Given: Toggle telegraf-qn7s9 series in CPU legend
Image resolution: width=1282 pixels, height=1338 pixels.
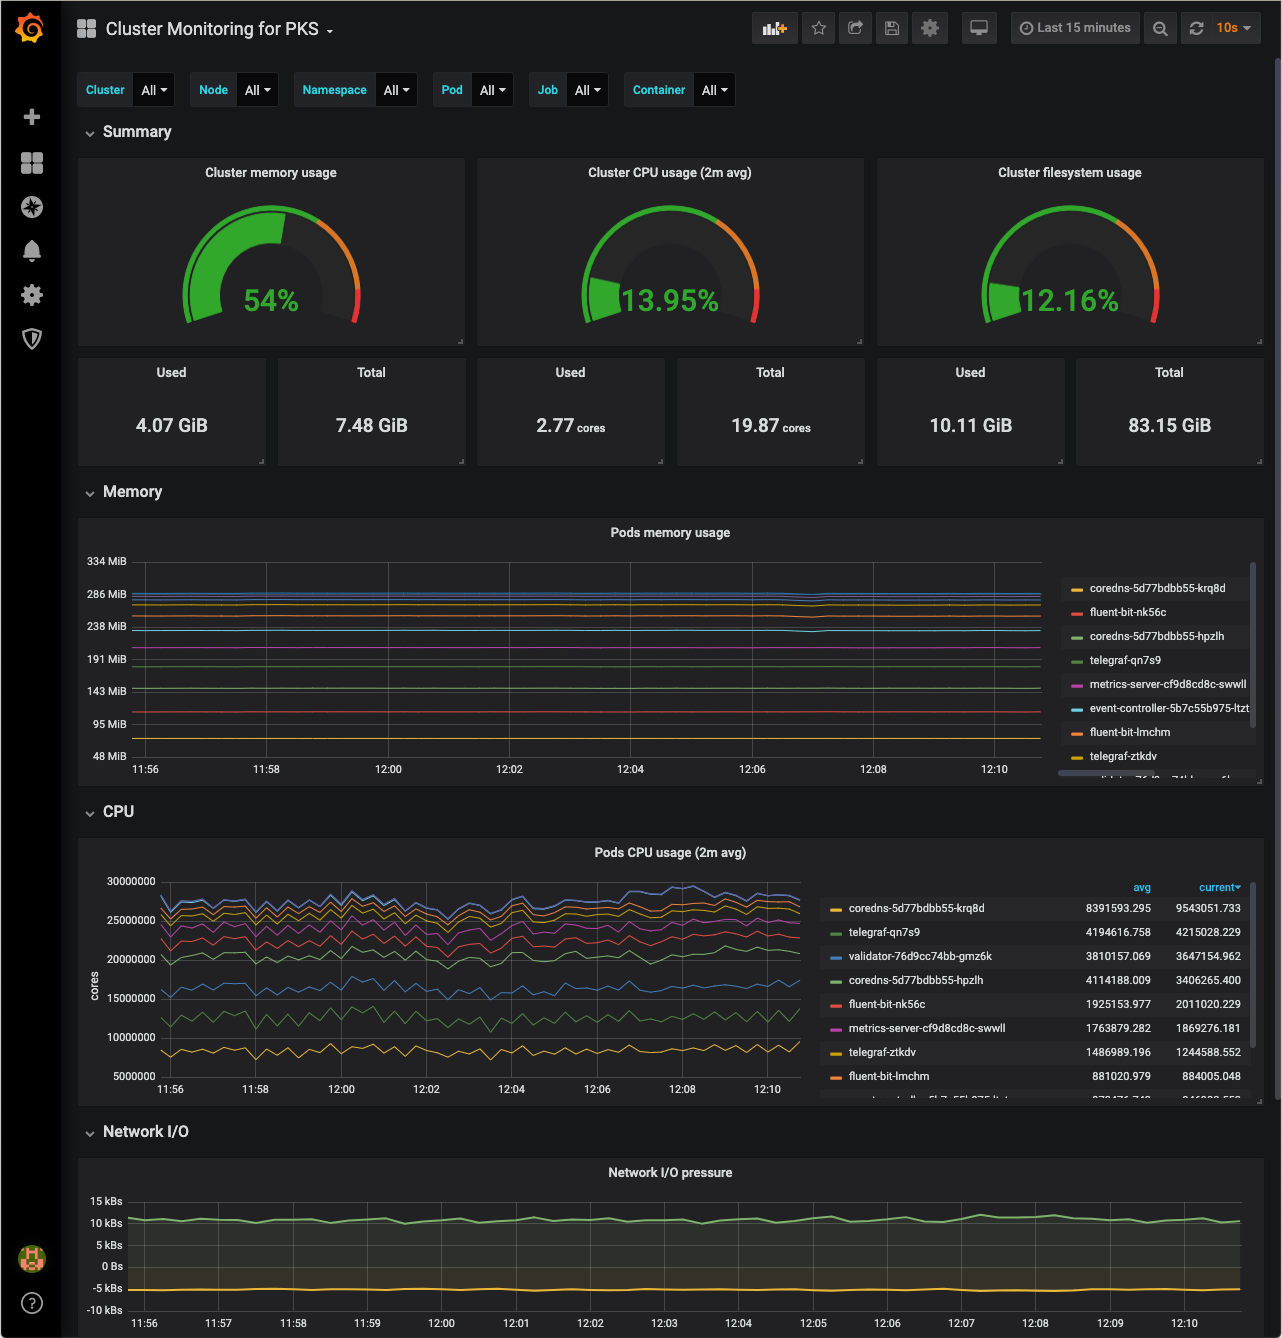Looking at the screenshot, I should (x=884, y=933).
